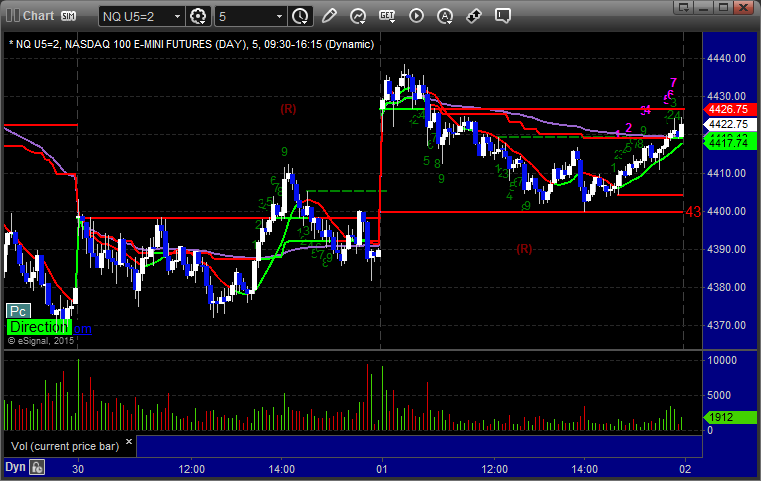Open the chart comment bubble icon
Viewport: 761px width, 481px height.
503,16
